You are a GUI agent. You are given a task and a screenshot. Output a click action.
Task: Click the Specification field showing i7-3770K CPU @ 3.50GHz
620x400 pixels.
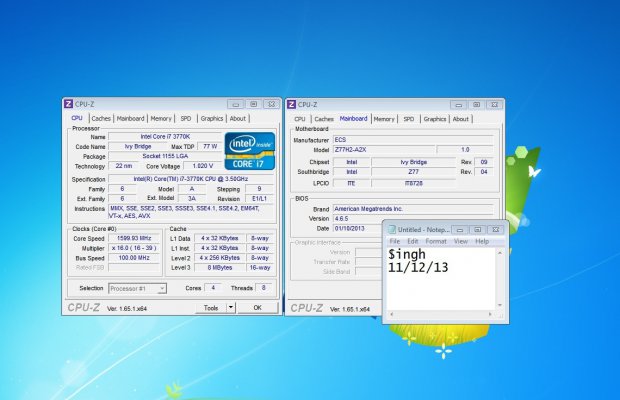pyautogui.click(x=191, y=179)
